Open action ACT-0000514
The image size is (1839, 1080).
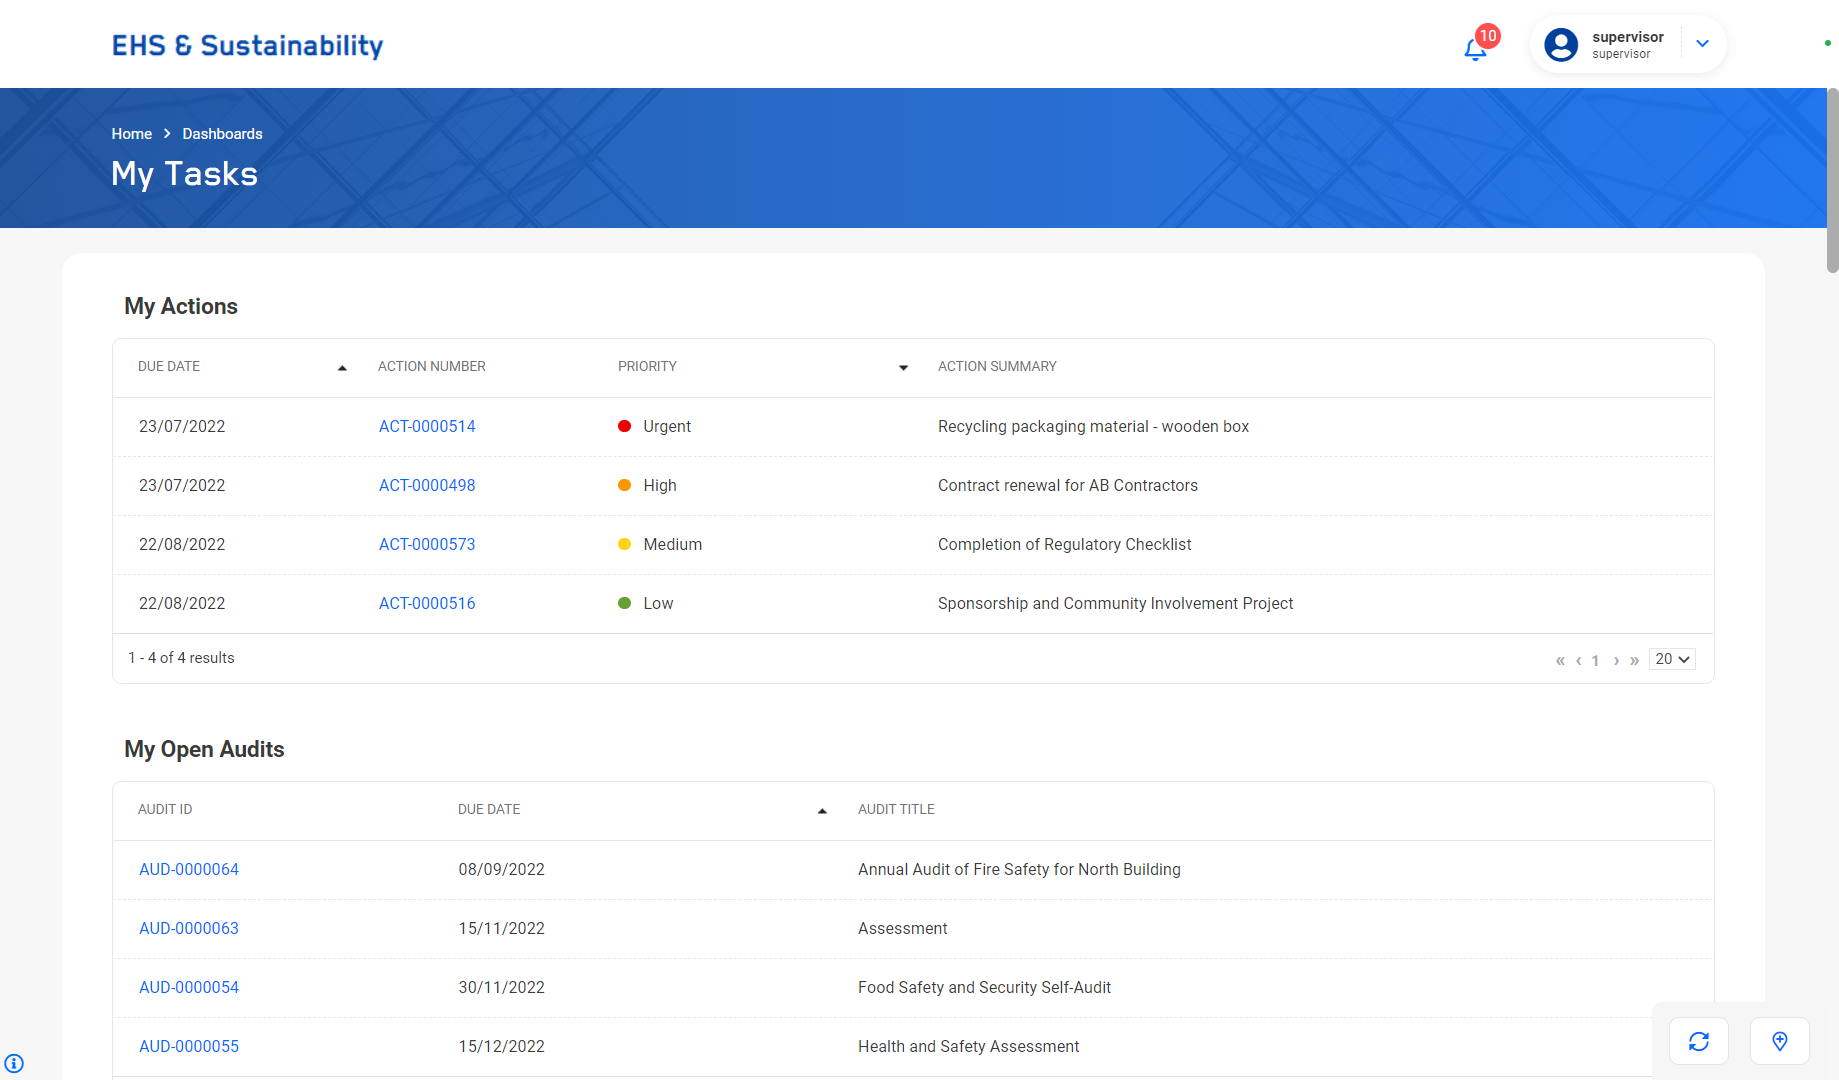pyautogui.click(x=427, y=426)
